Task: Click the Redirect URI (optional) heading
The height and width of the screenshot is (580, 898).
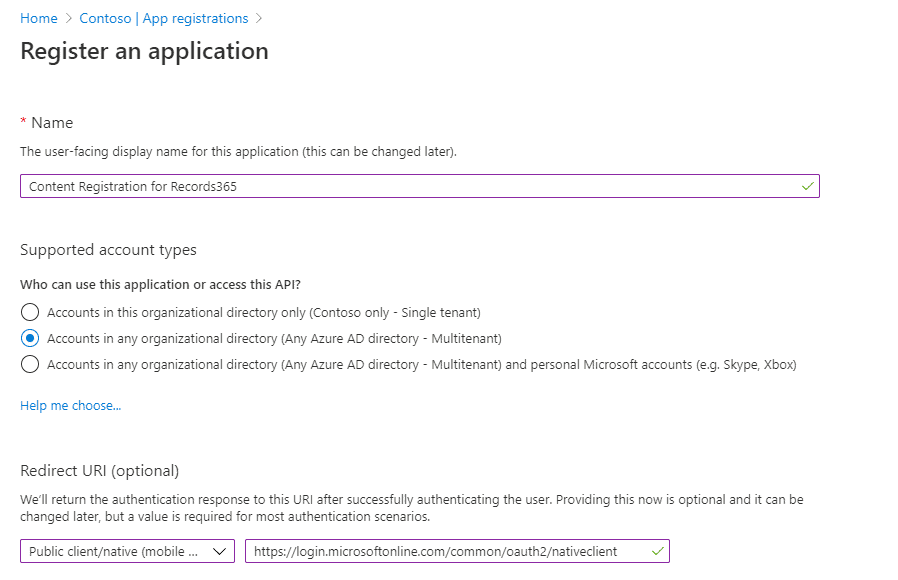Action: tap(99, 470)
